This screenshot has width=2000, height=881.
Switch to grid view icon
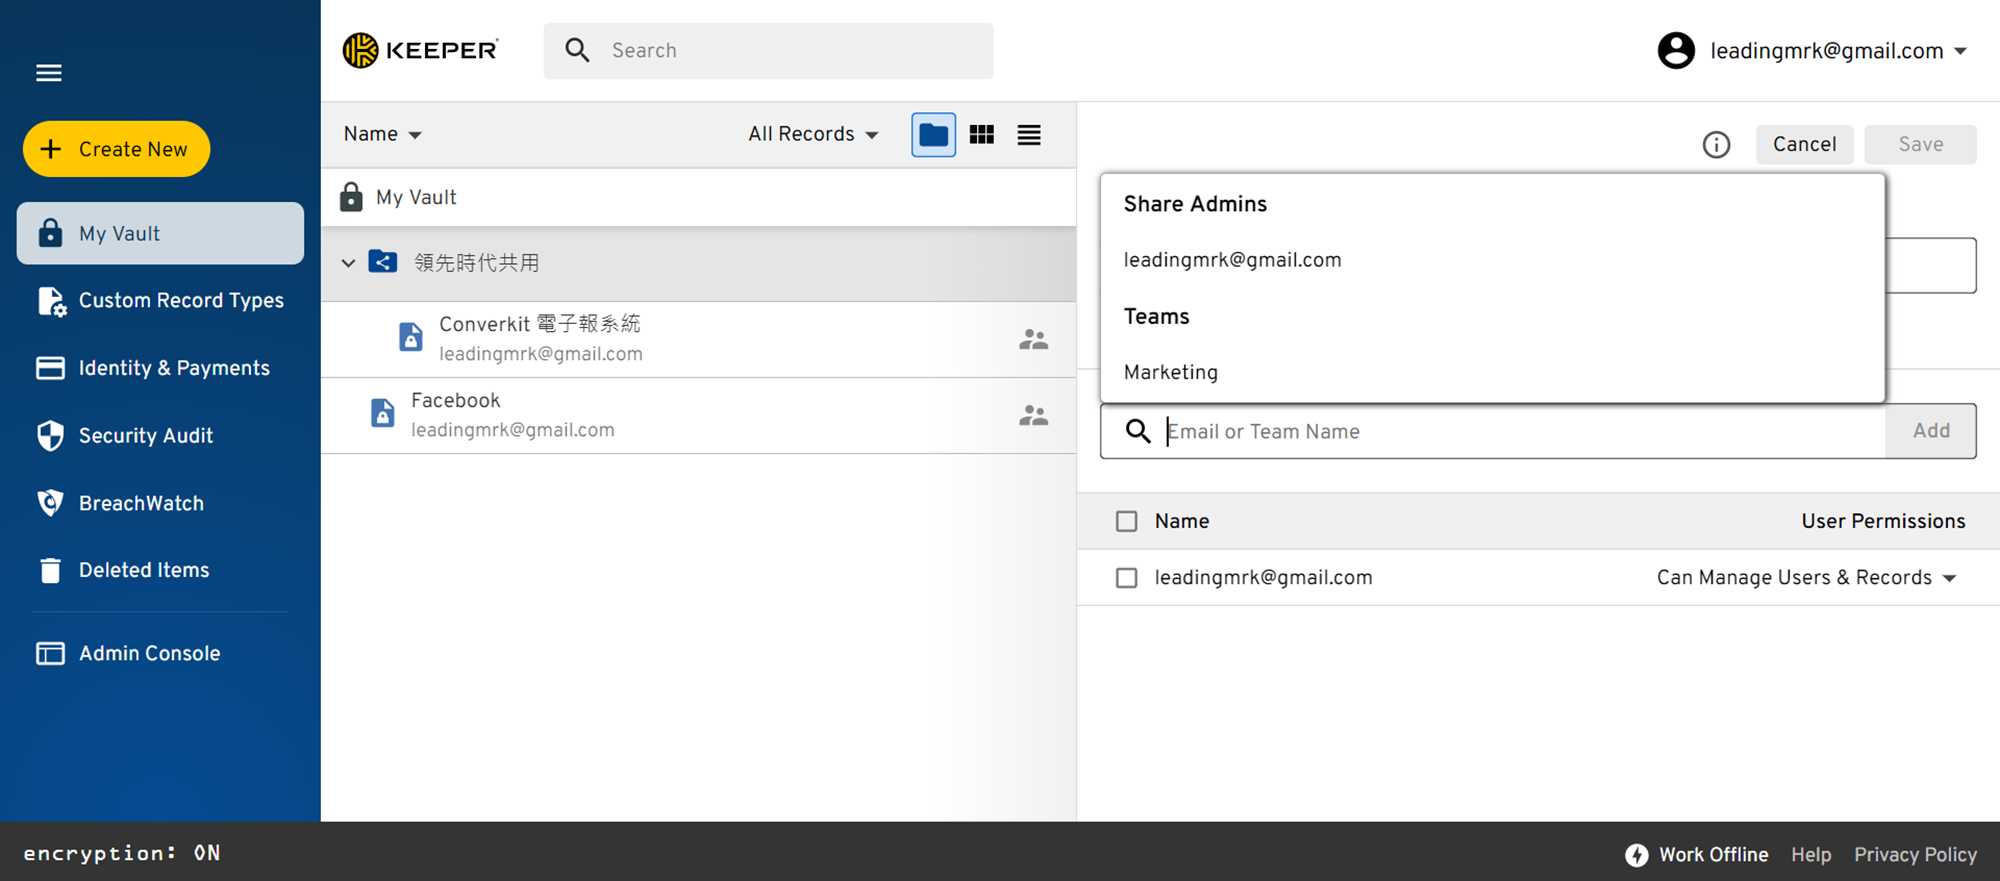[x=982, y=135]
